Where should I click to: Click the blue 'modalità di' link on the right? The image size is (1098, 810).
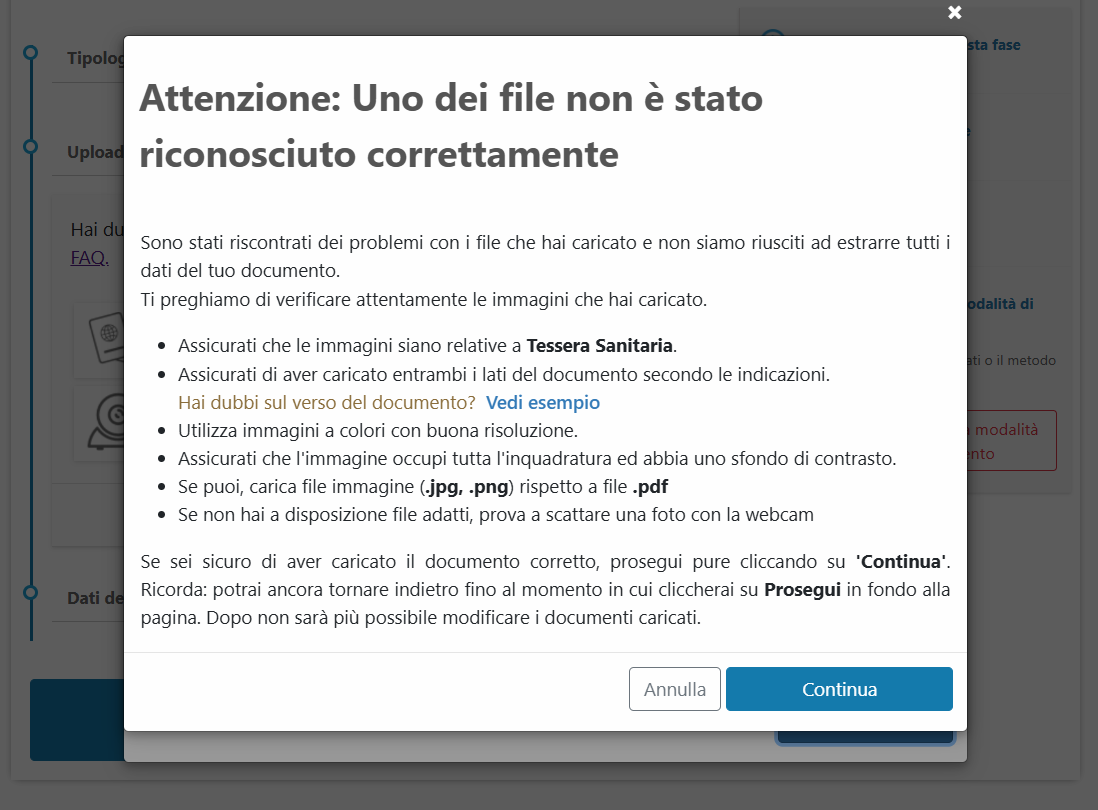point(1000,304)
